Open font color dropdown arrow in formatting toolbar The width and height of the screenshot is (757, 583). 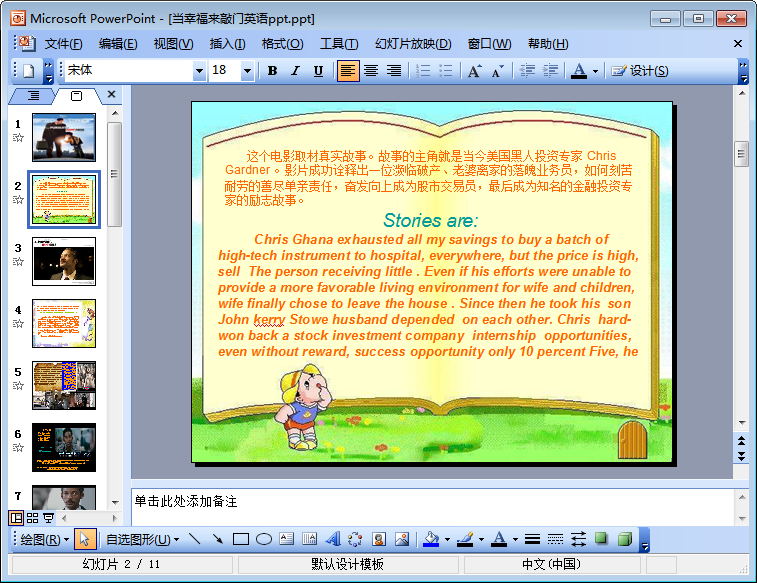pyautogui.click(x=595, y=71)
